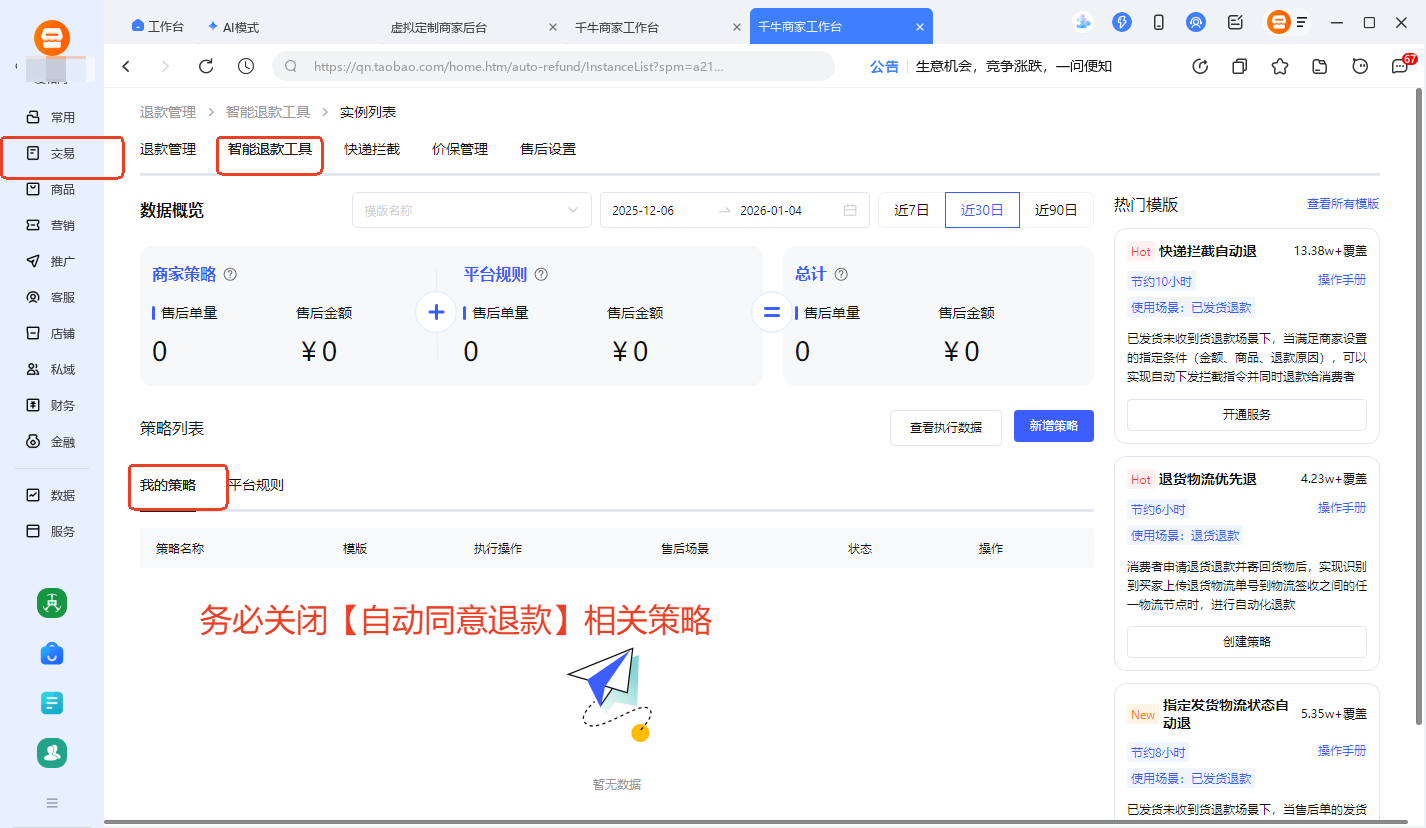The image size is (1426, 828).
Task: Close the inactive 千牛商家工作台 tab
Action: tap(737, 28)
